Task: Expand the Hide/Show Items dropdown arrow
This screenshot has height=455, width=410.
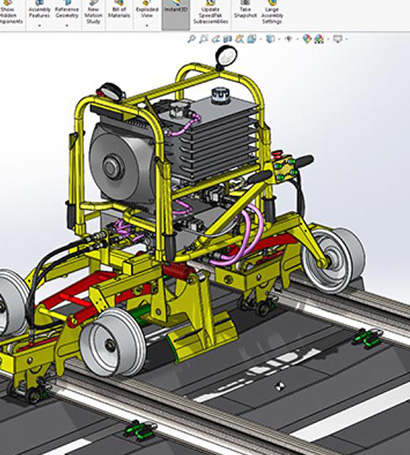Action: [x=297, y=39]
